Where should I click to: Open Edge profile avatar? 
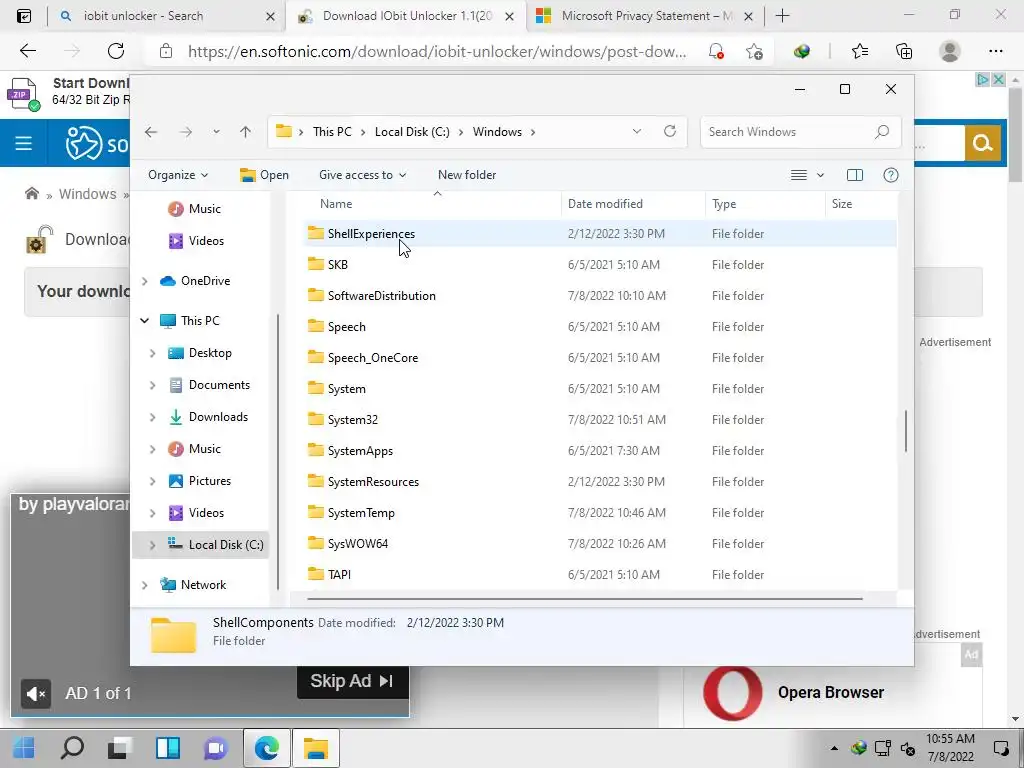coord(950,51)
